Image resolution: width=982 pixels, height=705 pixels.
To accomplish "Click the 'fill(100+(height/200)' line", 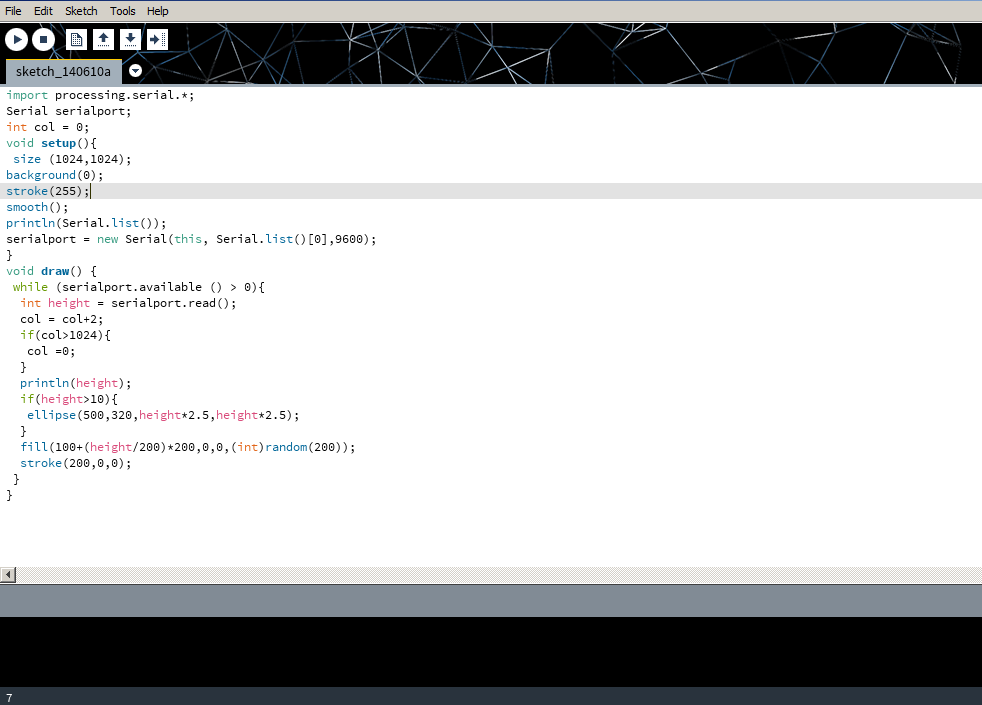I will [187, 447].
